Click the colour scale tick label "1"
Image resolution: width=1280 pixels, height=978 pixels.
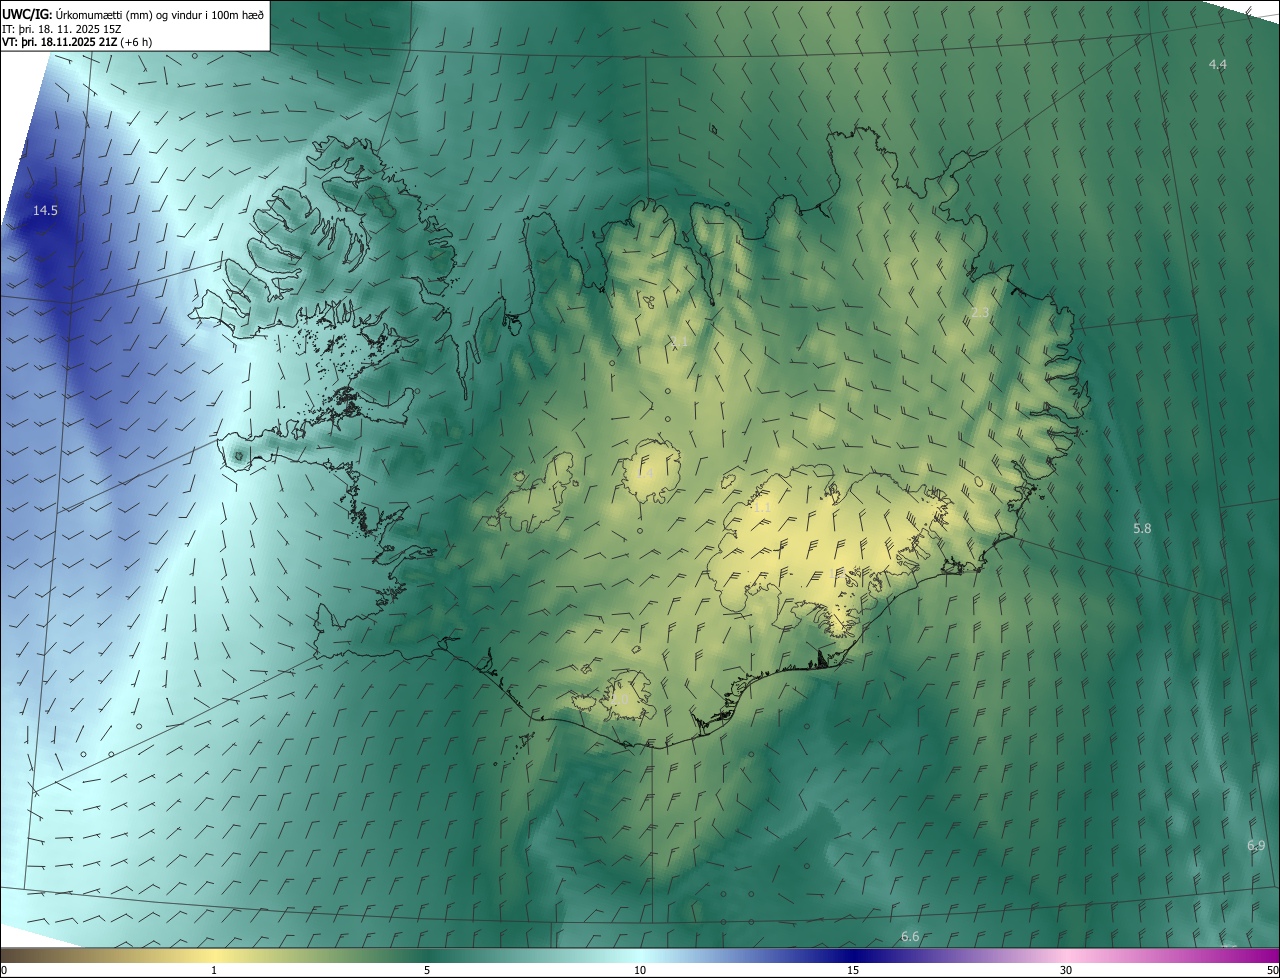[214, 970]
